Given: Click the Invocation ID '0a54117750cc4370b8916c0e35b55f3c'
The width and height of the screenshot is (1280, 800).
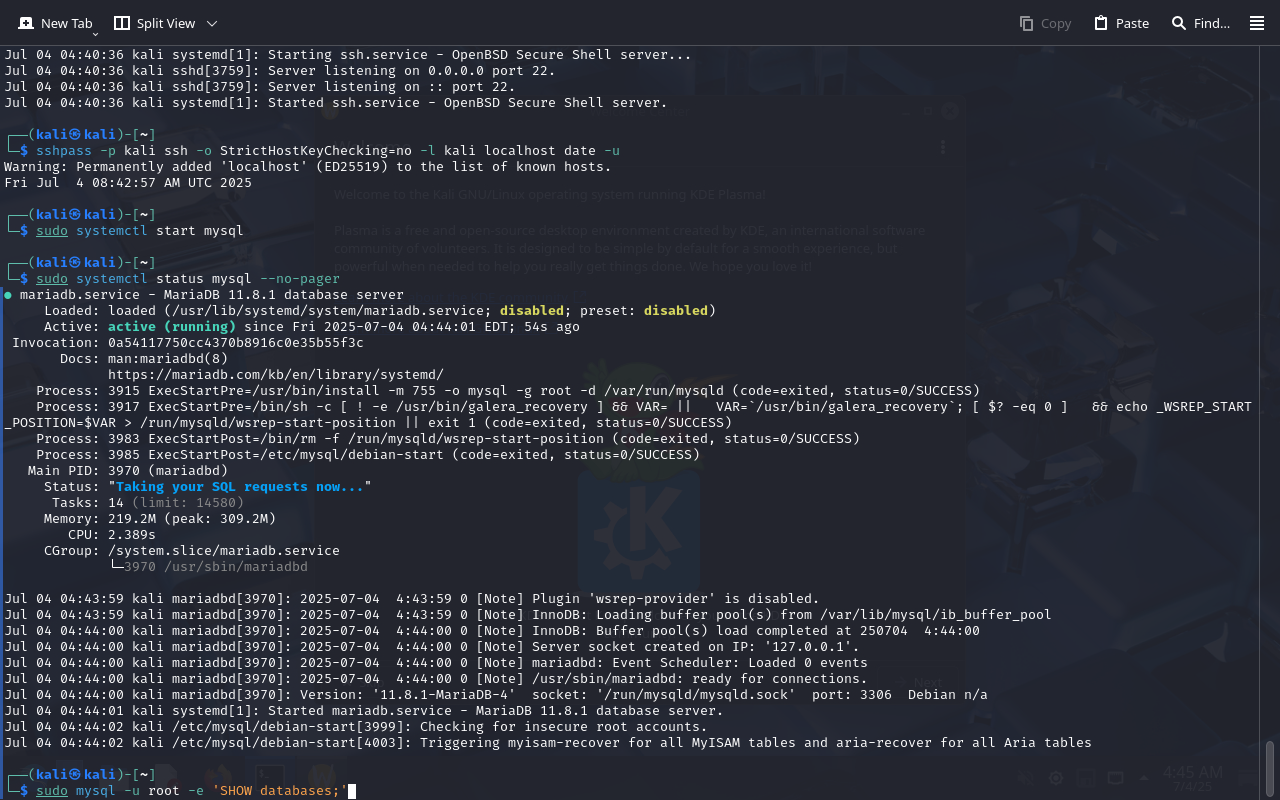Looking at the screenshot, I should (236, 343).
